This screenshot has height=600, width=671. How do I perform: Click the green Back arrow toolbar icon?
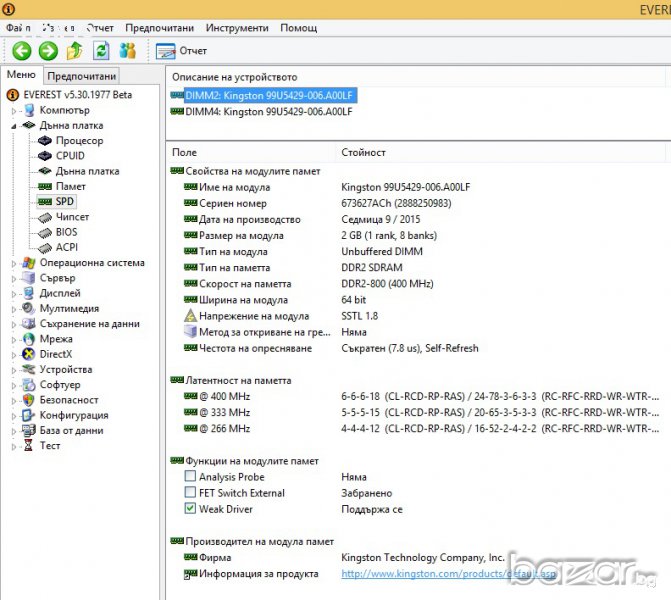point(21,51)
